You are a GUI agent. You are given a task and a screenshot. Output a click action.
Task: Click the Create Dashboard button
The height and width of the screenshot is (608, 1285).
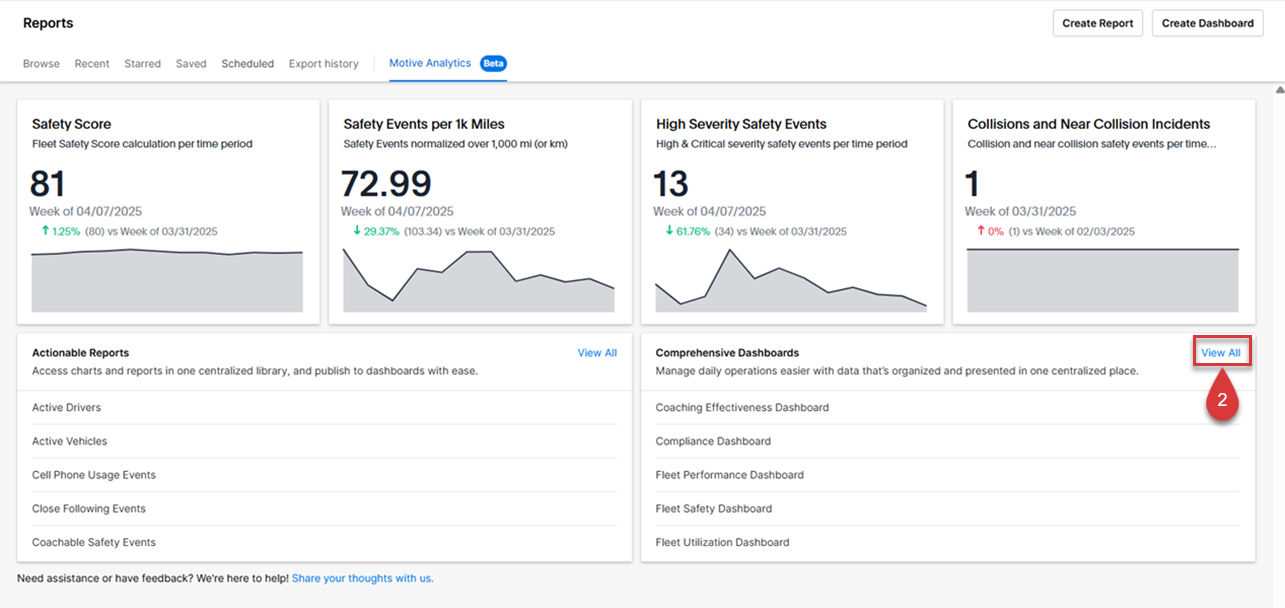point(1207,23)
